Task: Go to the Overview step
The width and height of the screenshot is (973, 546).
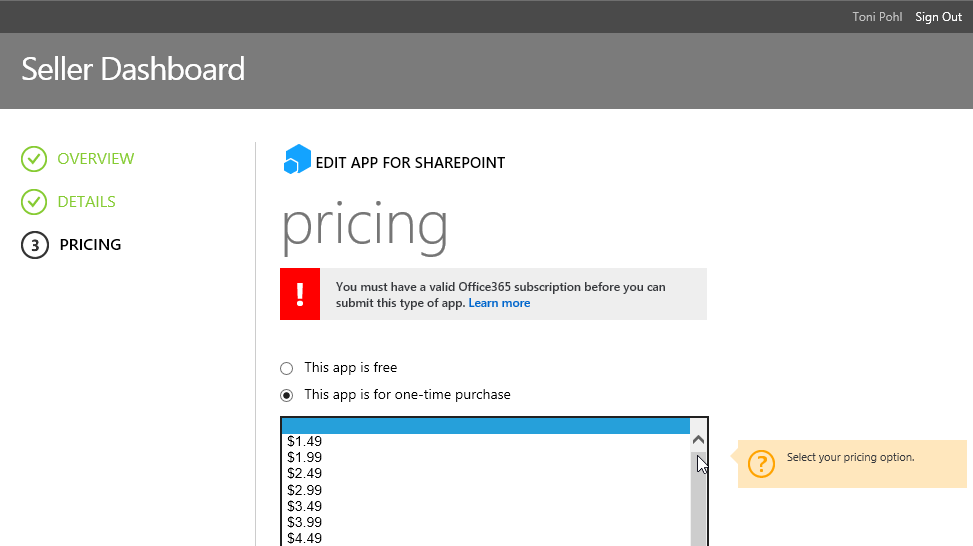Action: coord(95,159)
